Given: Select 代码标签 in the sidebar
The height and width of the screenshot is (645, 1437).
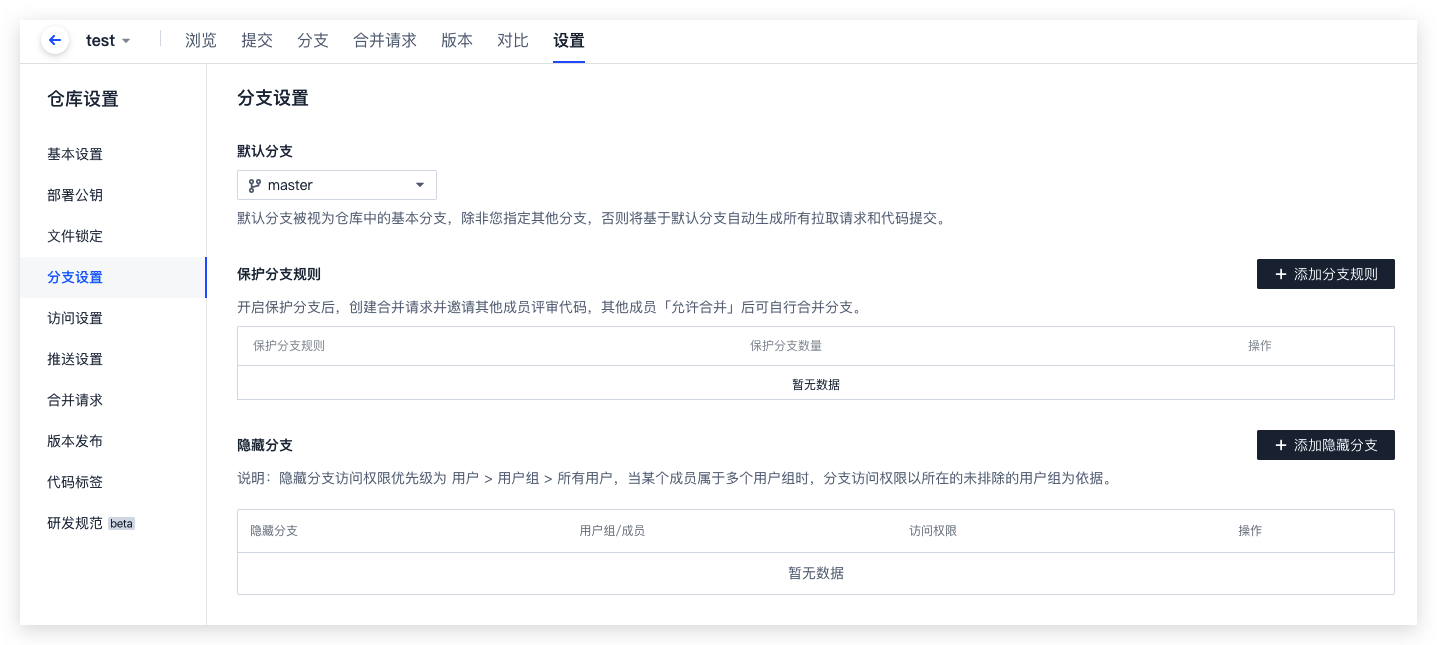Looking at the screenshot, I should click(75, 482).
